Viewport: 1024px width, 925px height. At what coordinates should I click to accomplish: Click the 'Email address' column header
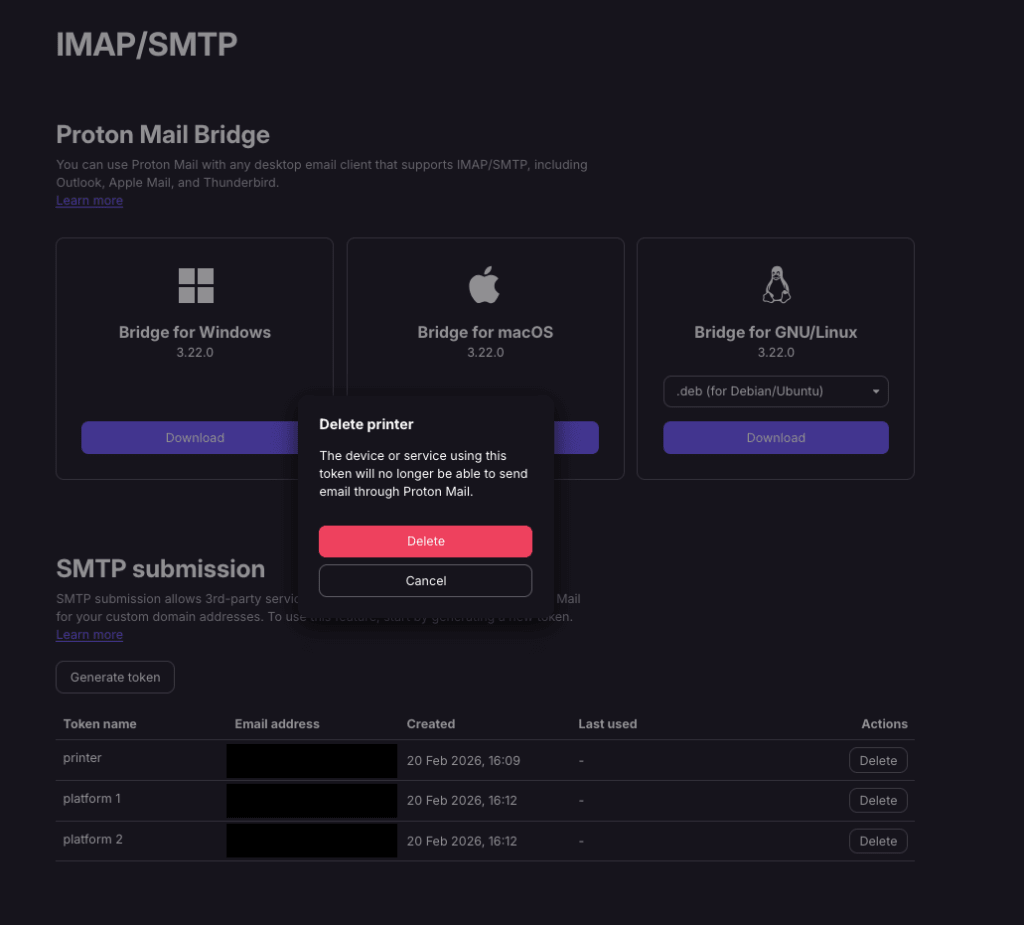click(277, 724)
